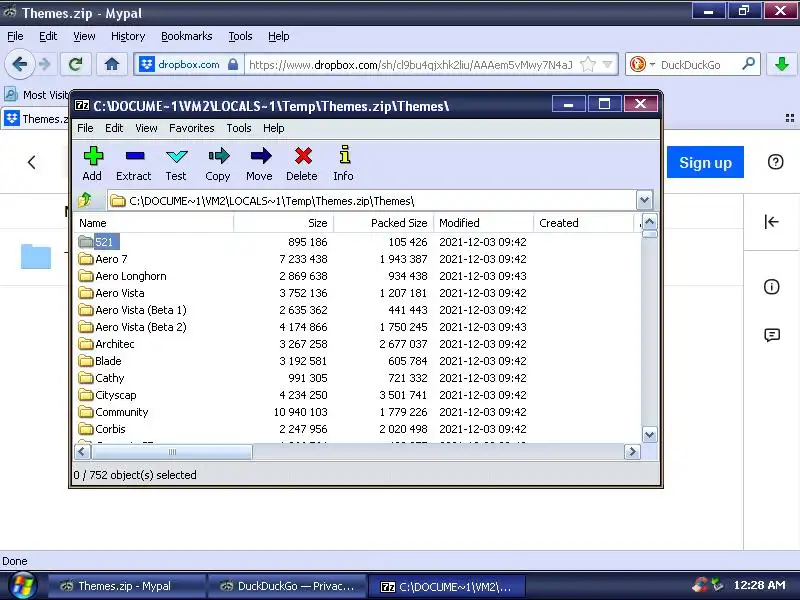The height and width of the screenshot is (600, 800).
Task: Click the search magnifier icon
Action: tap(748, 64)
